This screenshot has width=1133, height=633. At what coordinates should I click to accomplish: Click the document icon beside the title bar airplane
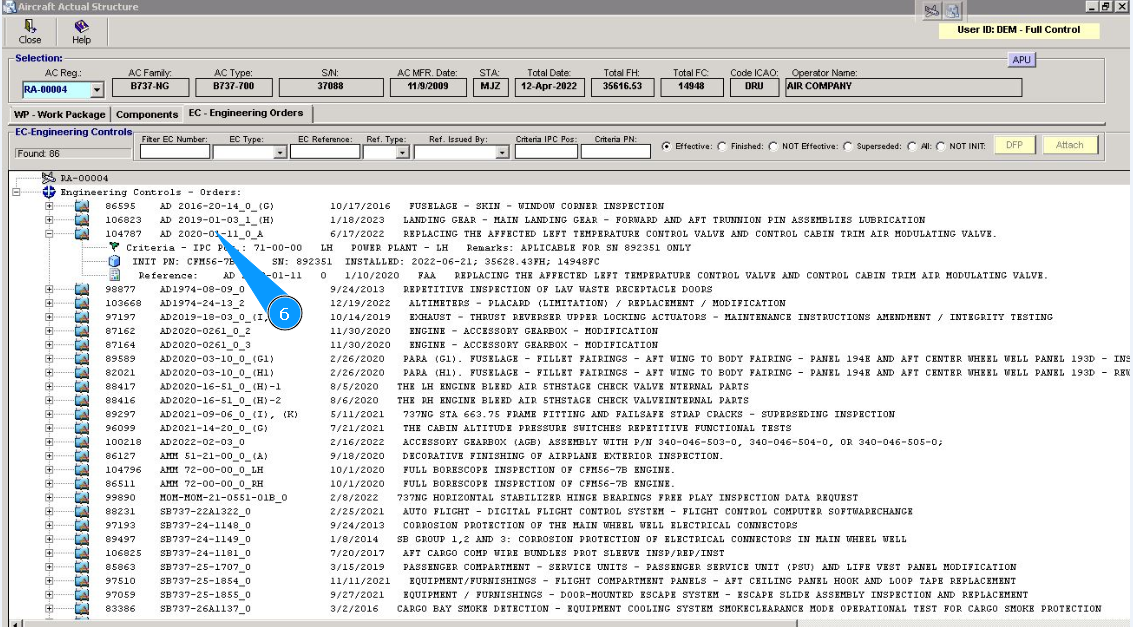[953, 10]
